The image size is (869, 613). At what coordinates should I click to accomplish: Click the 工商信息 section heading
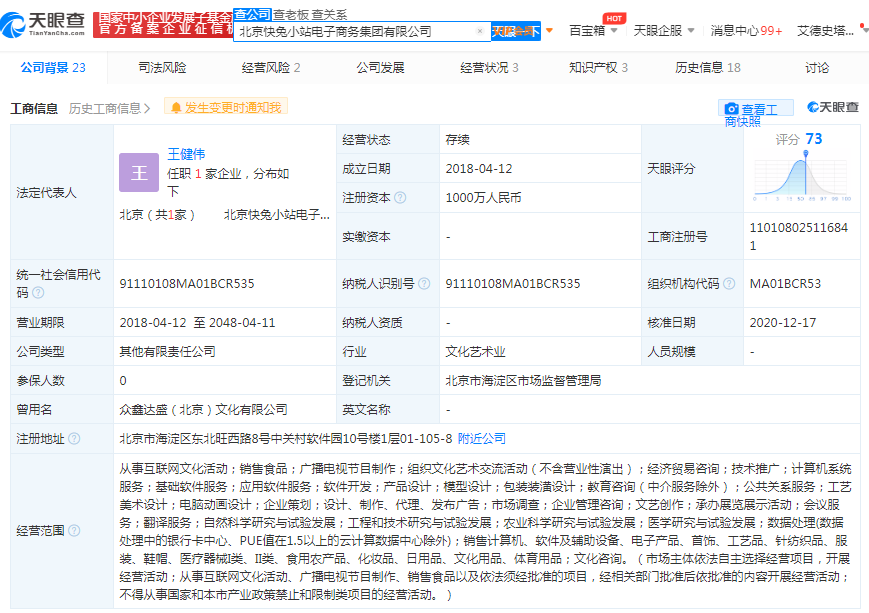click(x=34, y=108)
